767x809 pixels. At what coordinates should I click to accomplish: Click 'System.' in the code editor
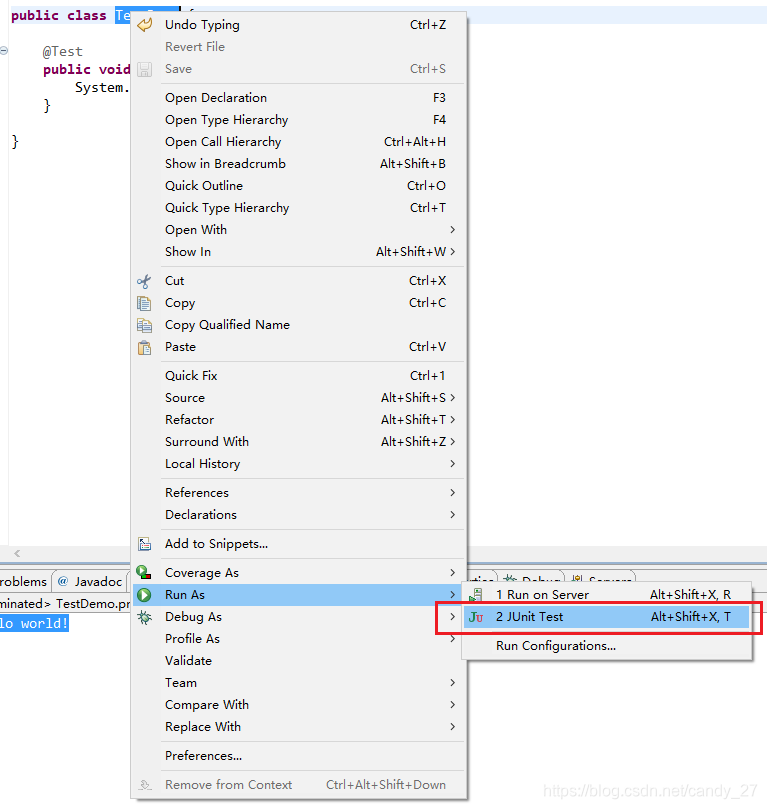[102, 88]
